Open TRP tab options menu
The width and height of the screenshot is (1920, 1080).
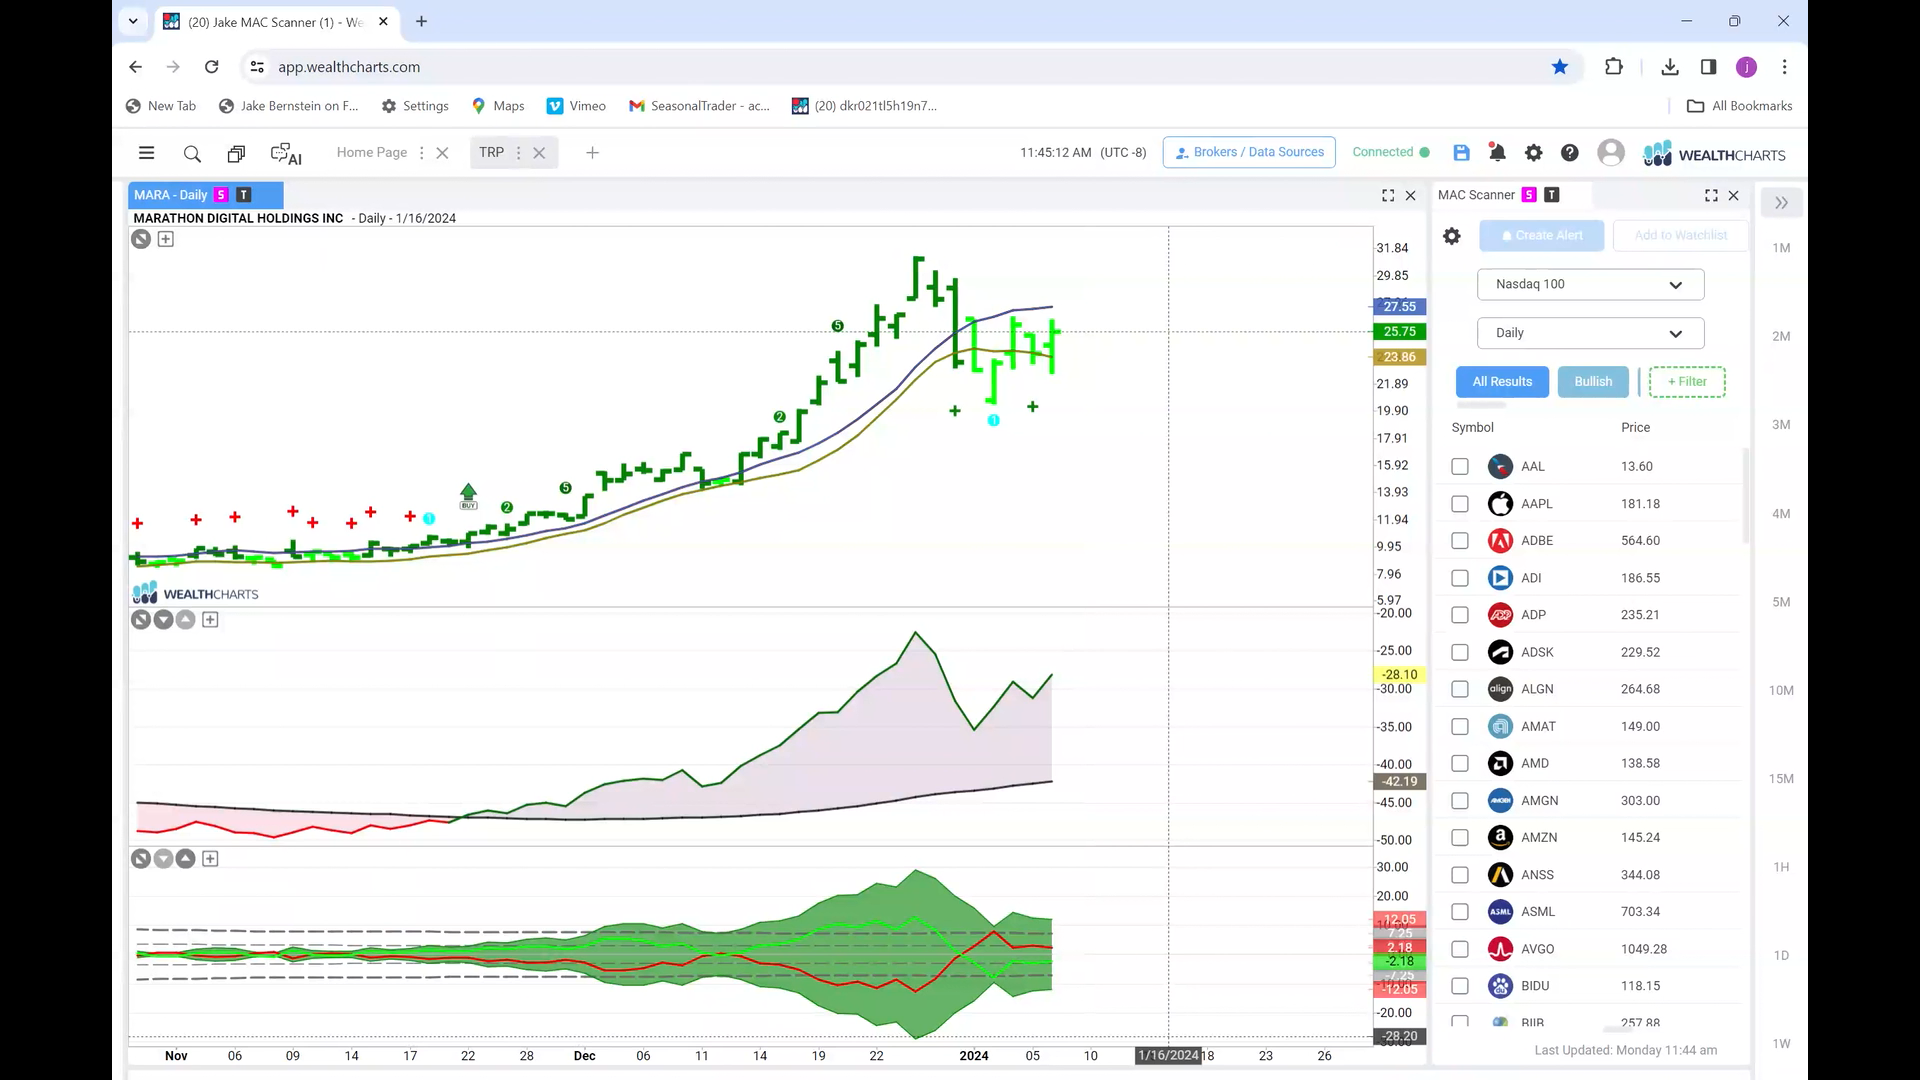tap(518, 153)
